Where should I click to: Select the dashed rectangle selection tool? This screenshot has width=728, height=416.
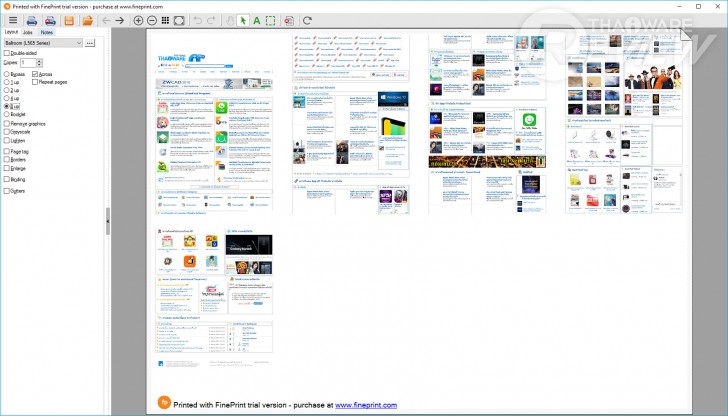(x=270, y=20)
